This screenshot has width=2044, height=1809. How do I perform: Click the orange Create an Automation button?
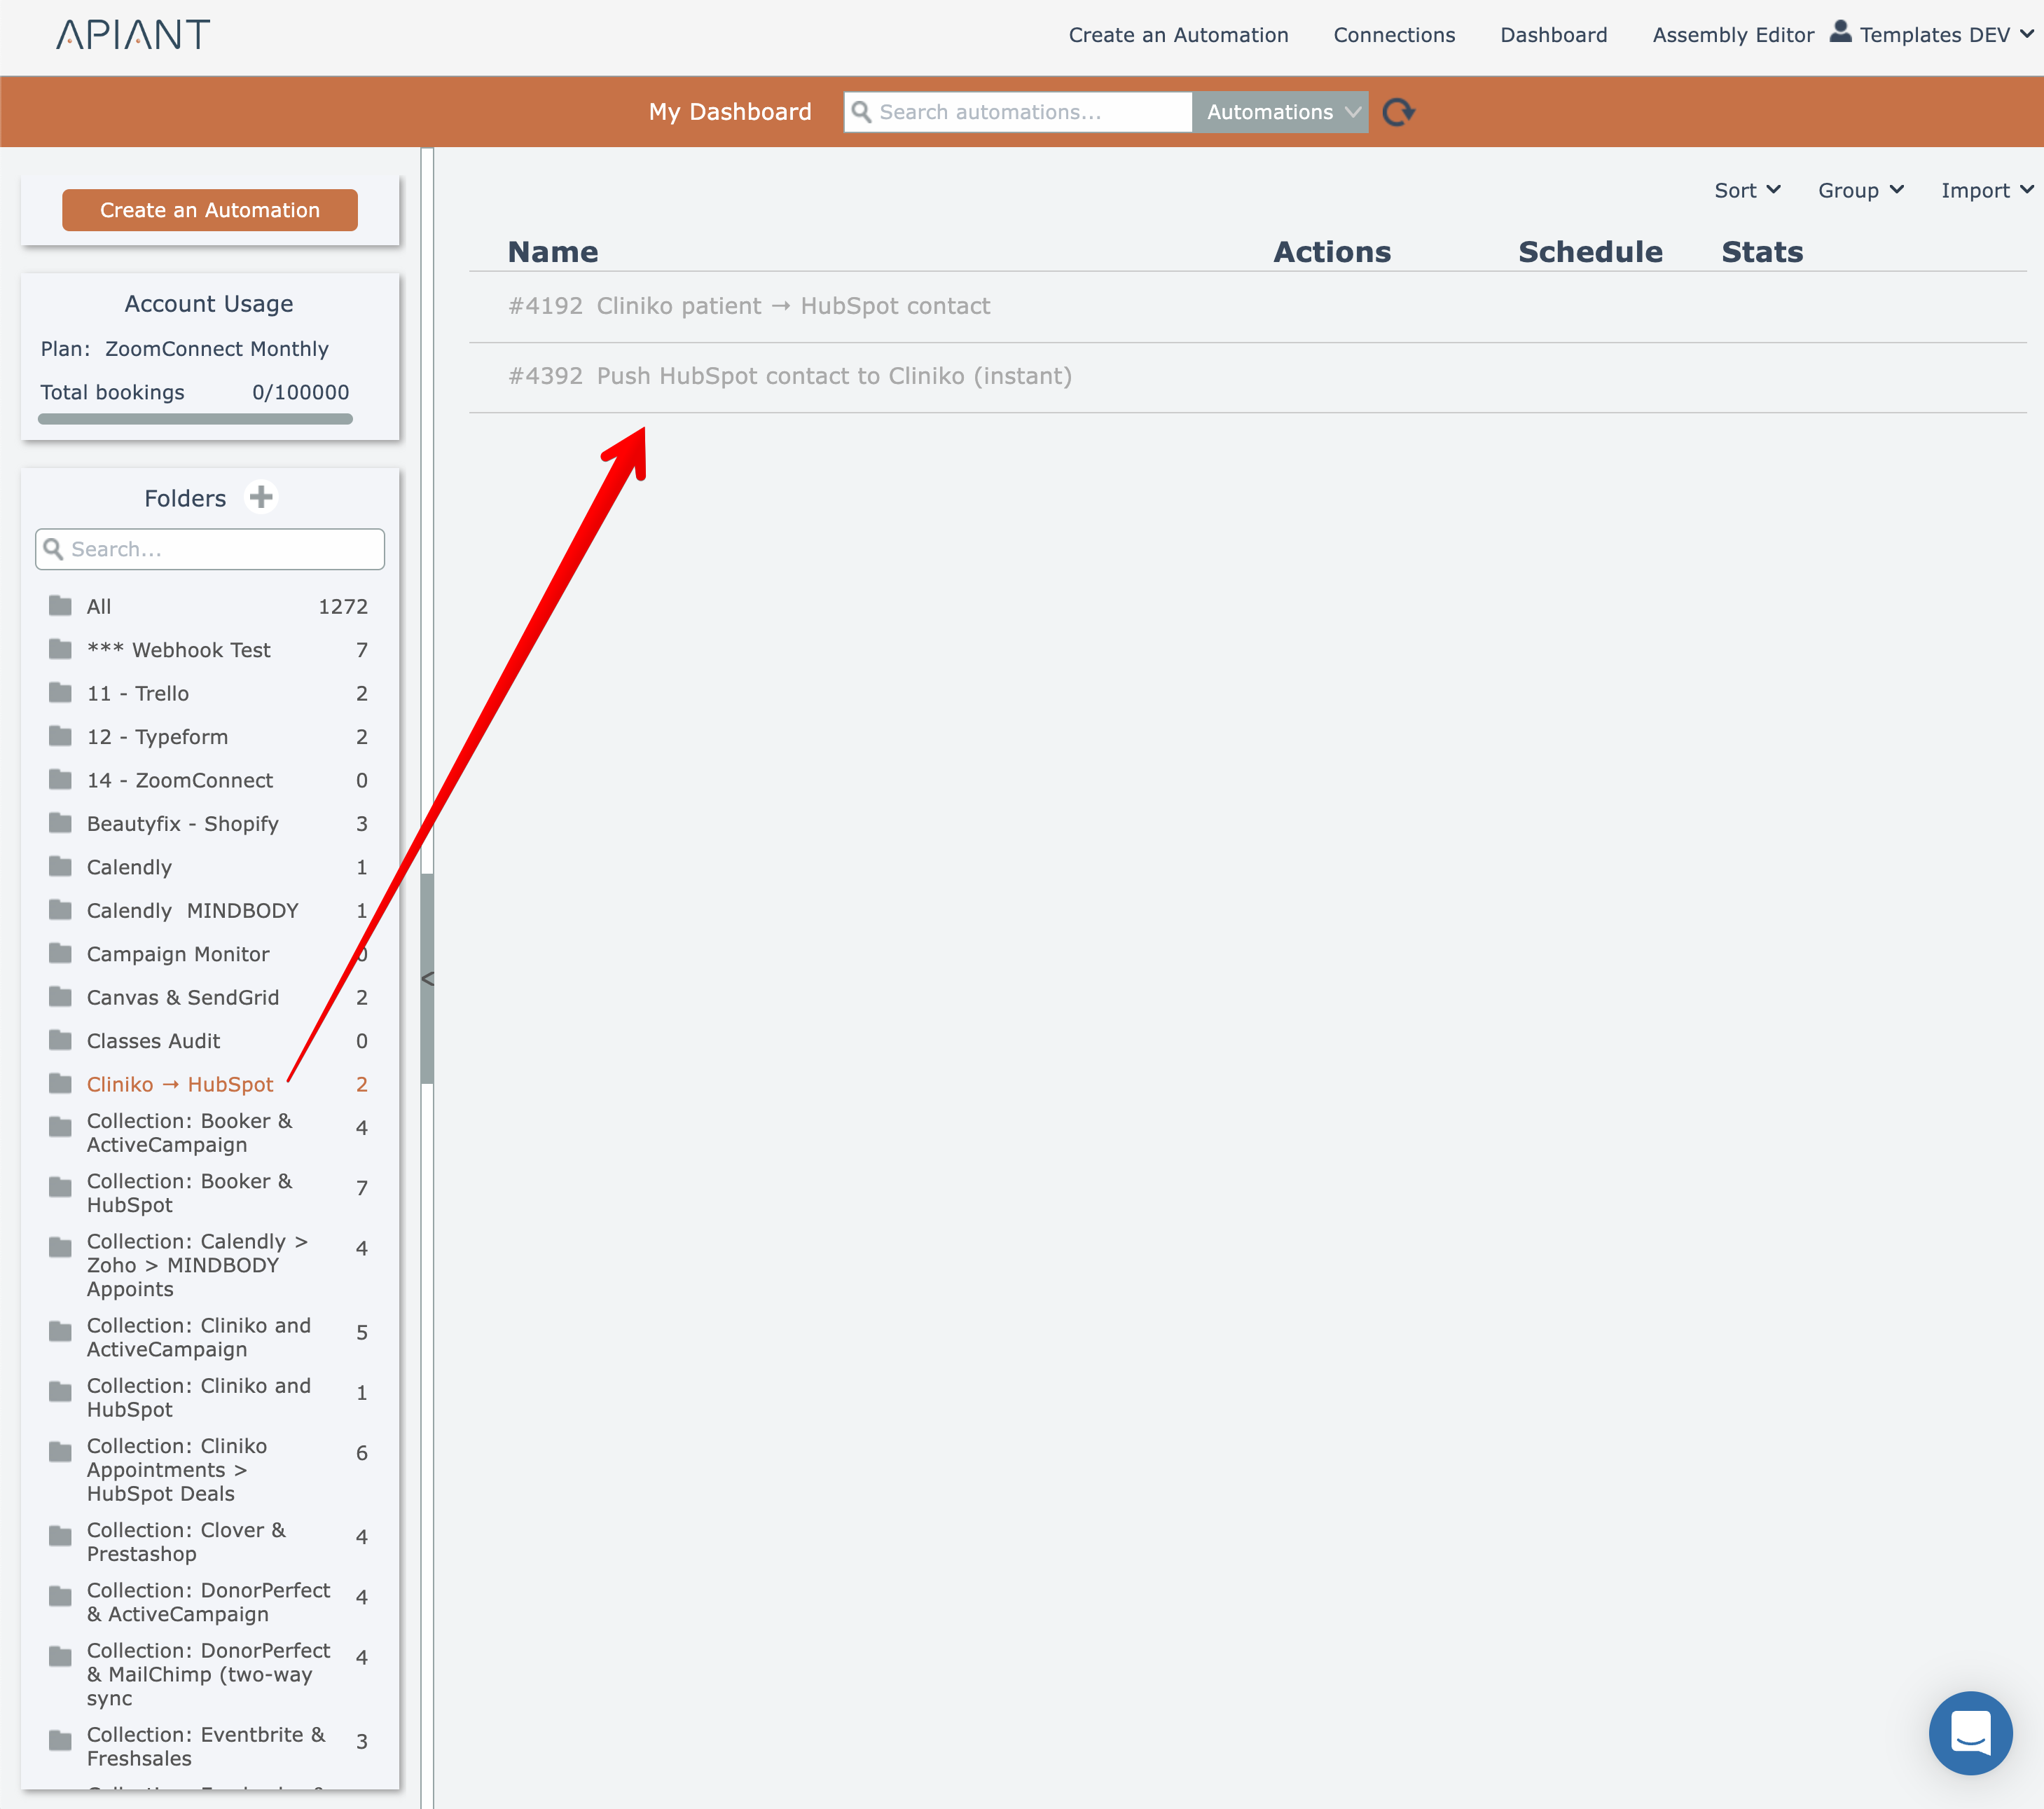coord(210,210)
